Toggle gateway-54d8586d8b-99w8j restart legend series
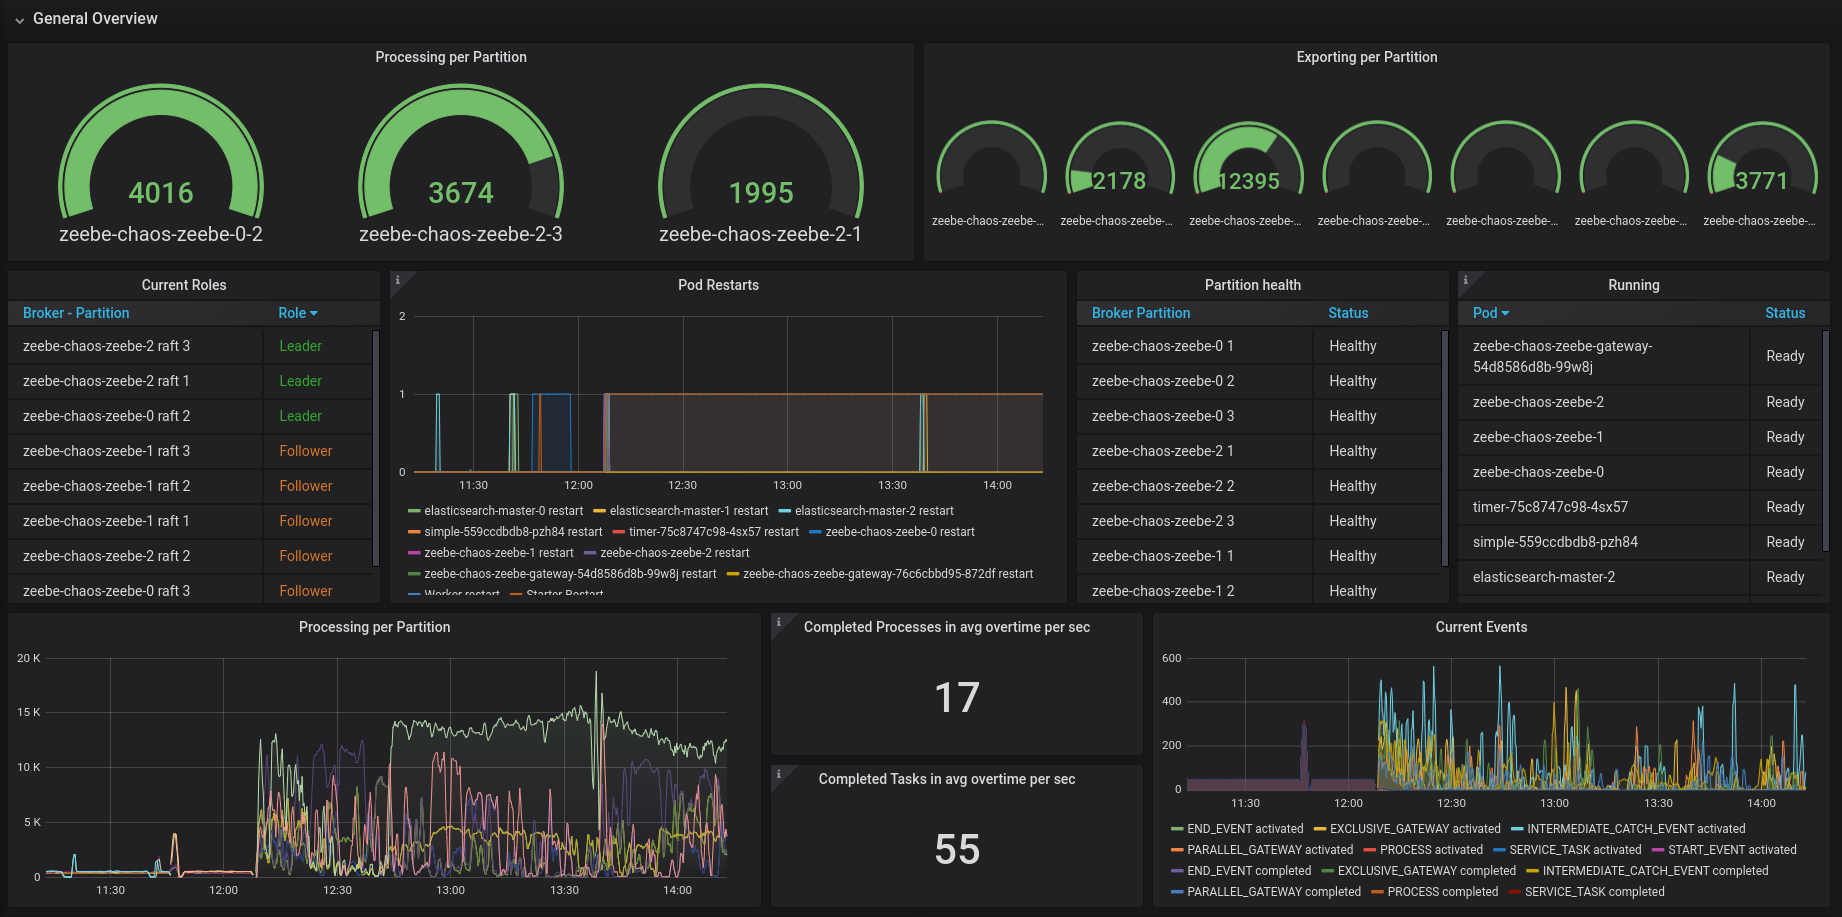 pos(570,574)
